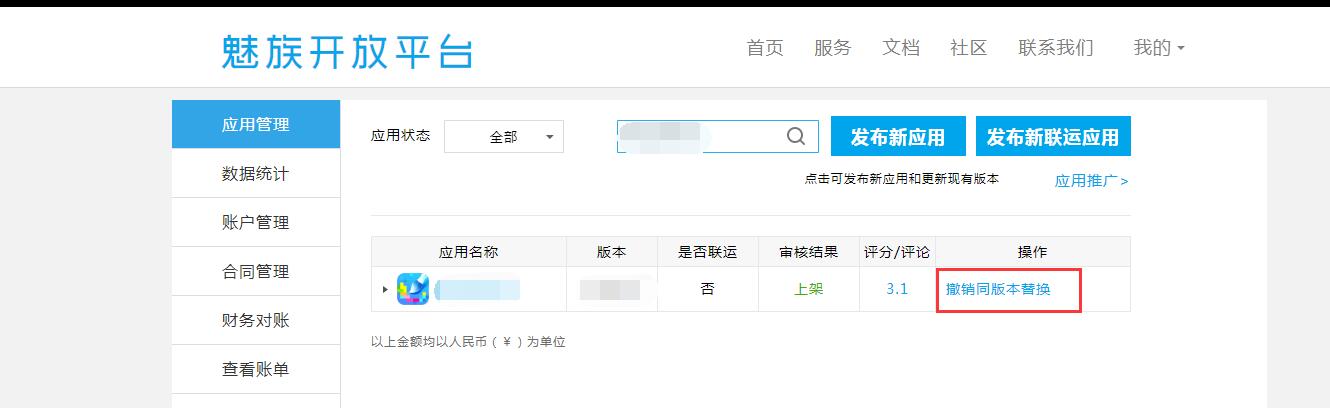
Task: Go to 首页 in top navigation
Action: (765, 48)
